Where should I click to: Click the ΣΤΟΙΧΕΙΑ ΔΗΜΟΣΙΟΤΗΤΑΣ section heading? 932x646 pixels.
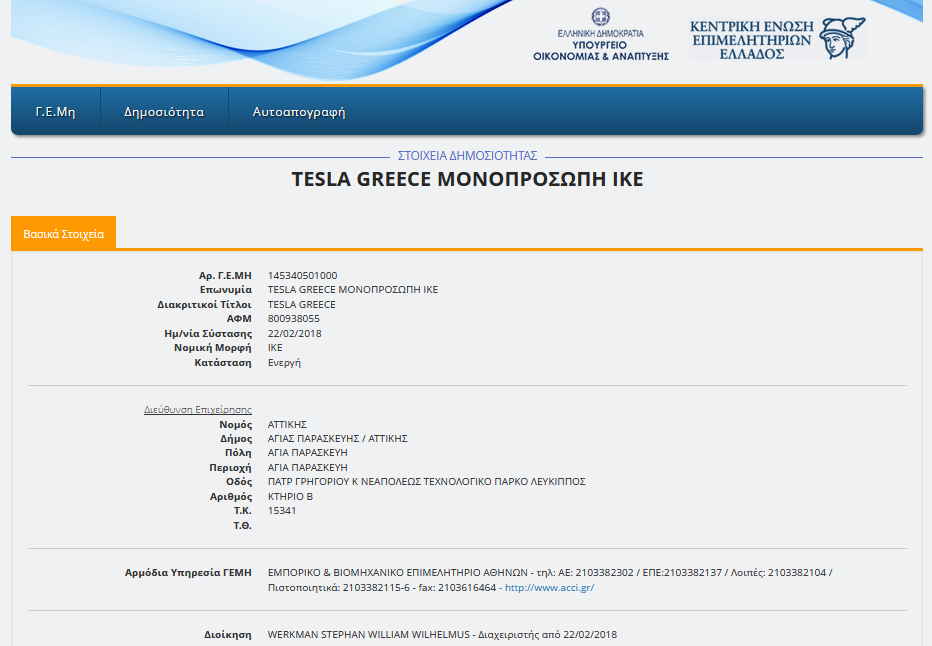click(x=467, y=156)
